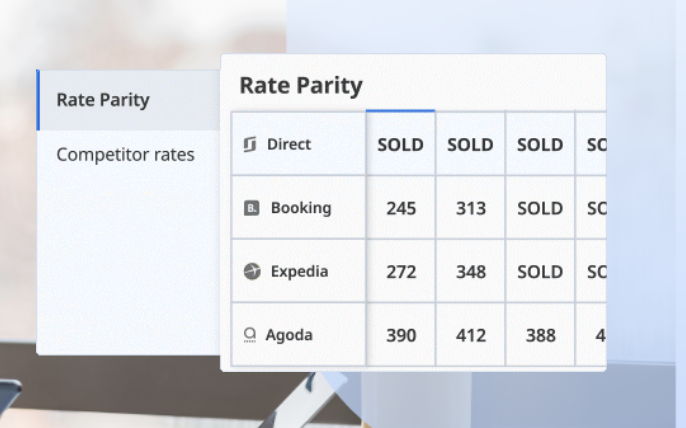The height and width of the screenshot is (428, 686).
Task: Select the Expedia row label
Action: pyautogui.click(x=299, y=272)
